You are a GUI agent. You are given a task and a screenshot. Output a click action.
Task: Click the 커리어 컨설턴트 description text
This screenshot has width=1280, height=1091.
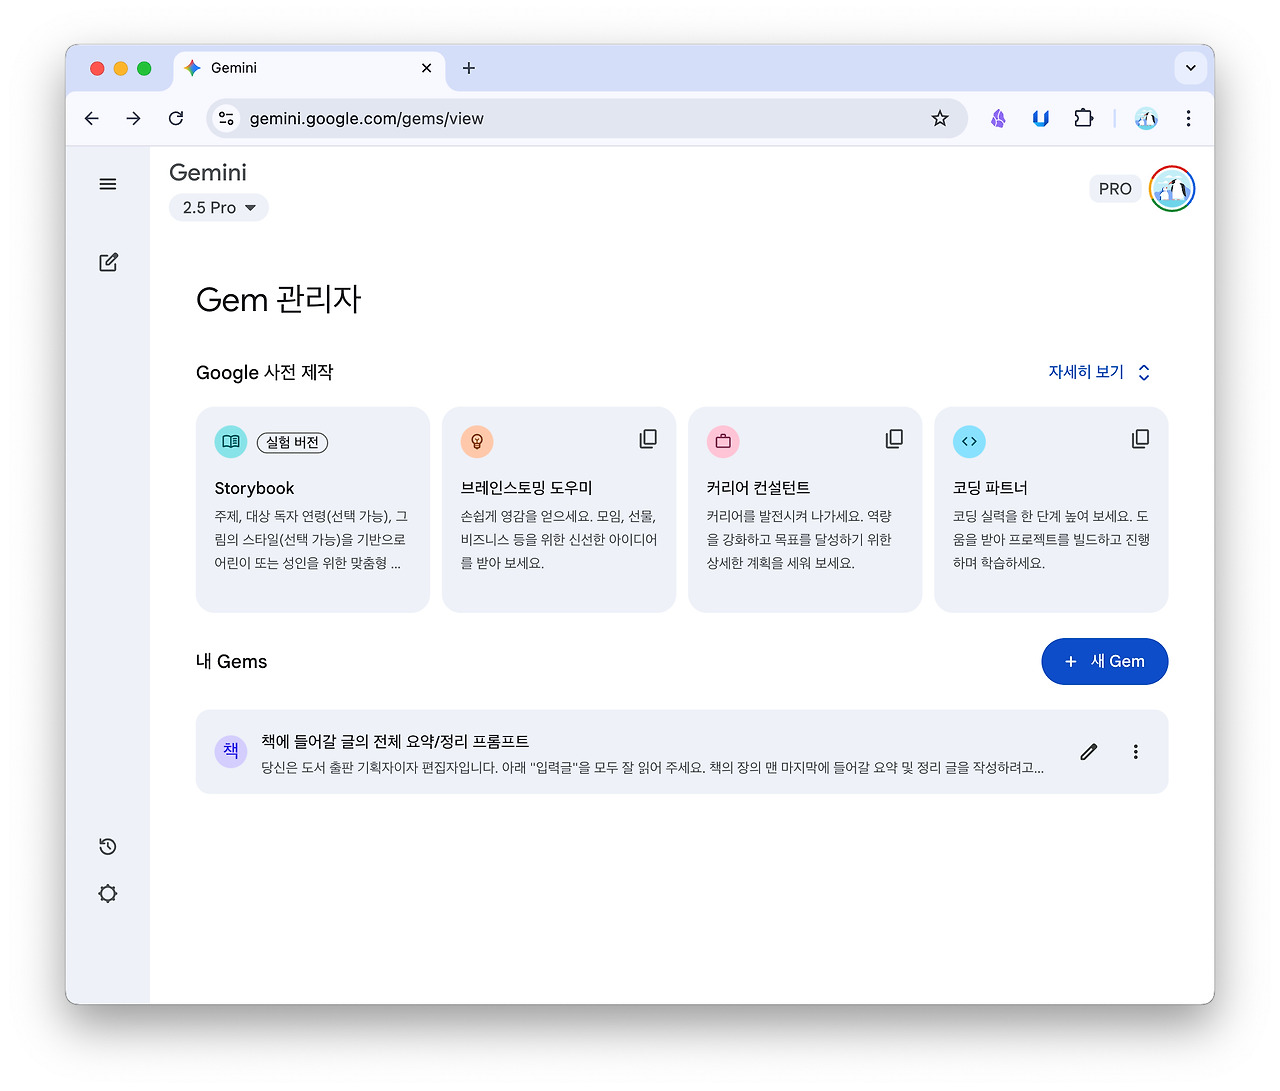pyautogui.click(x=799, y=540)
